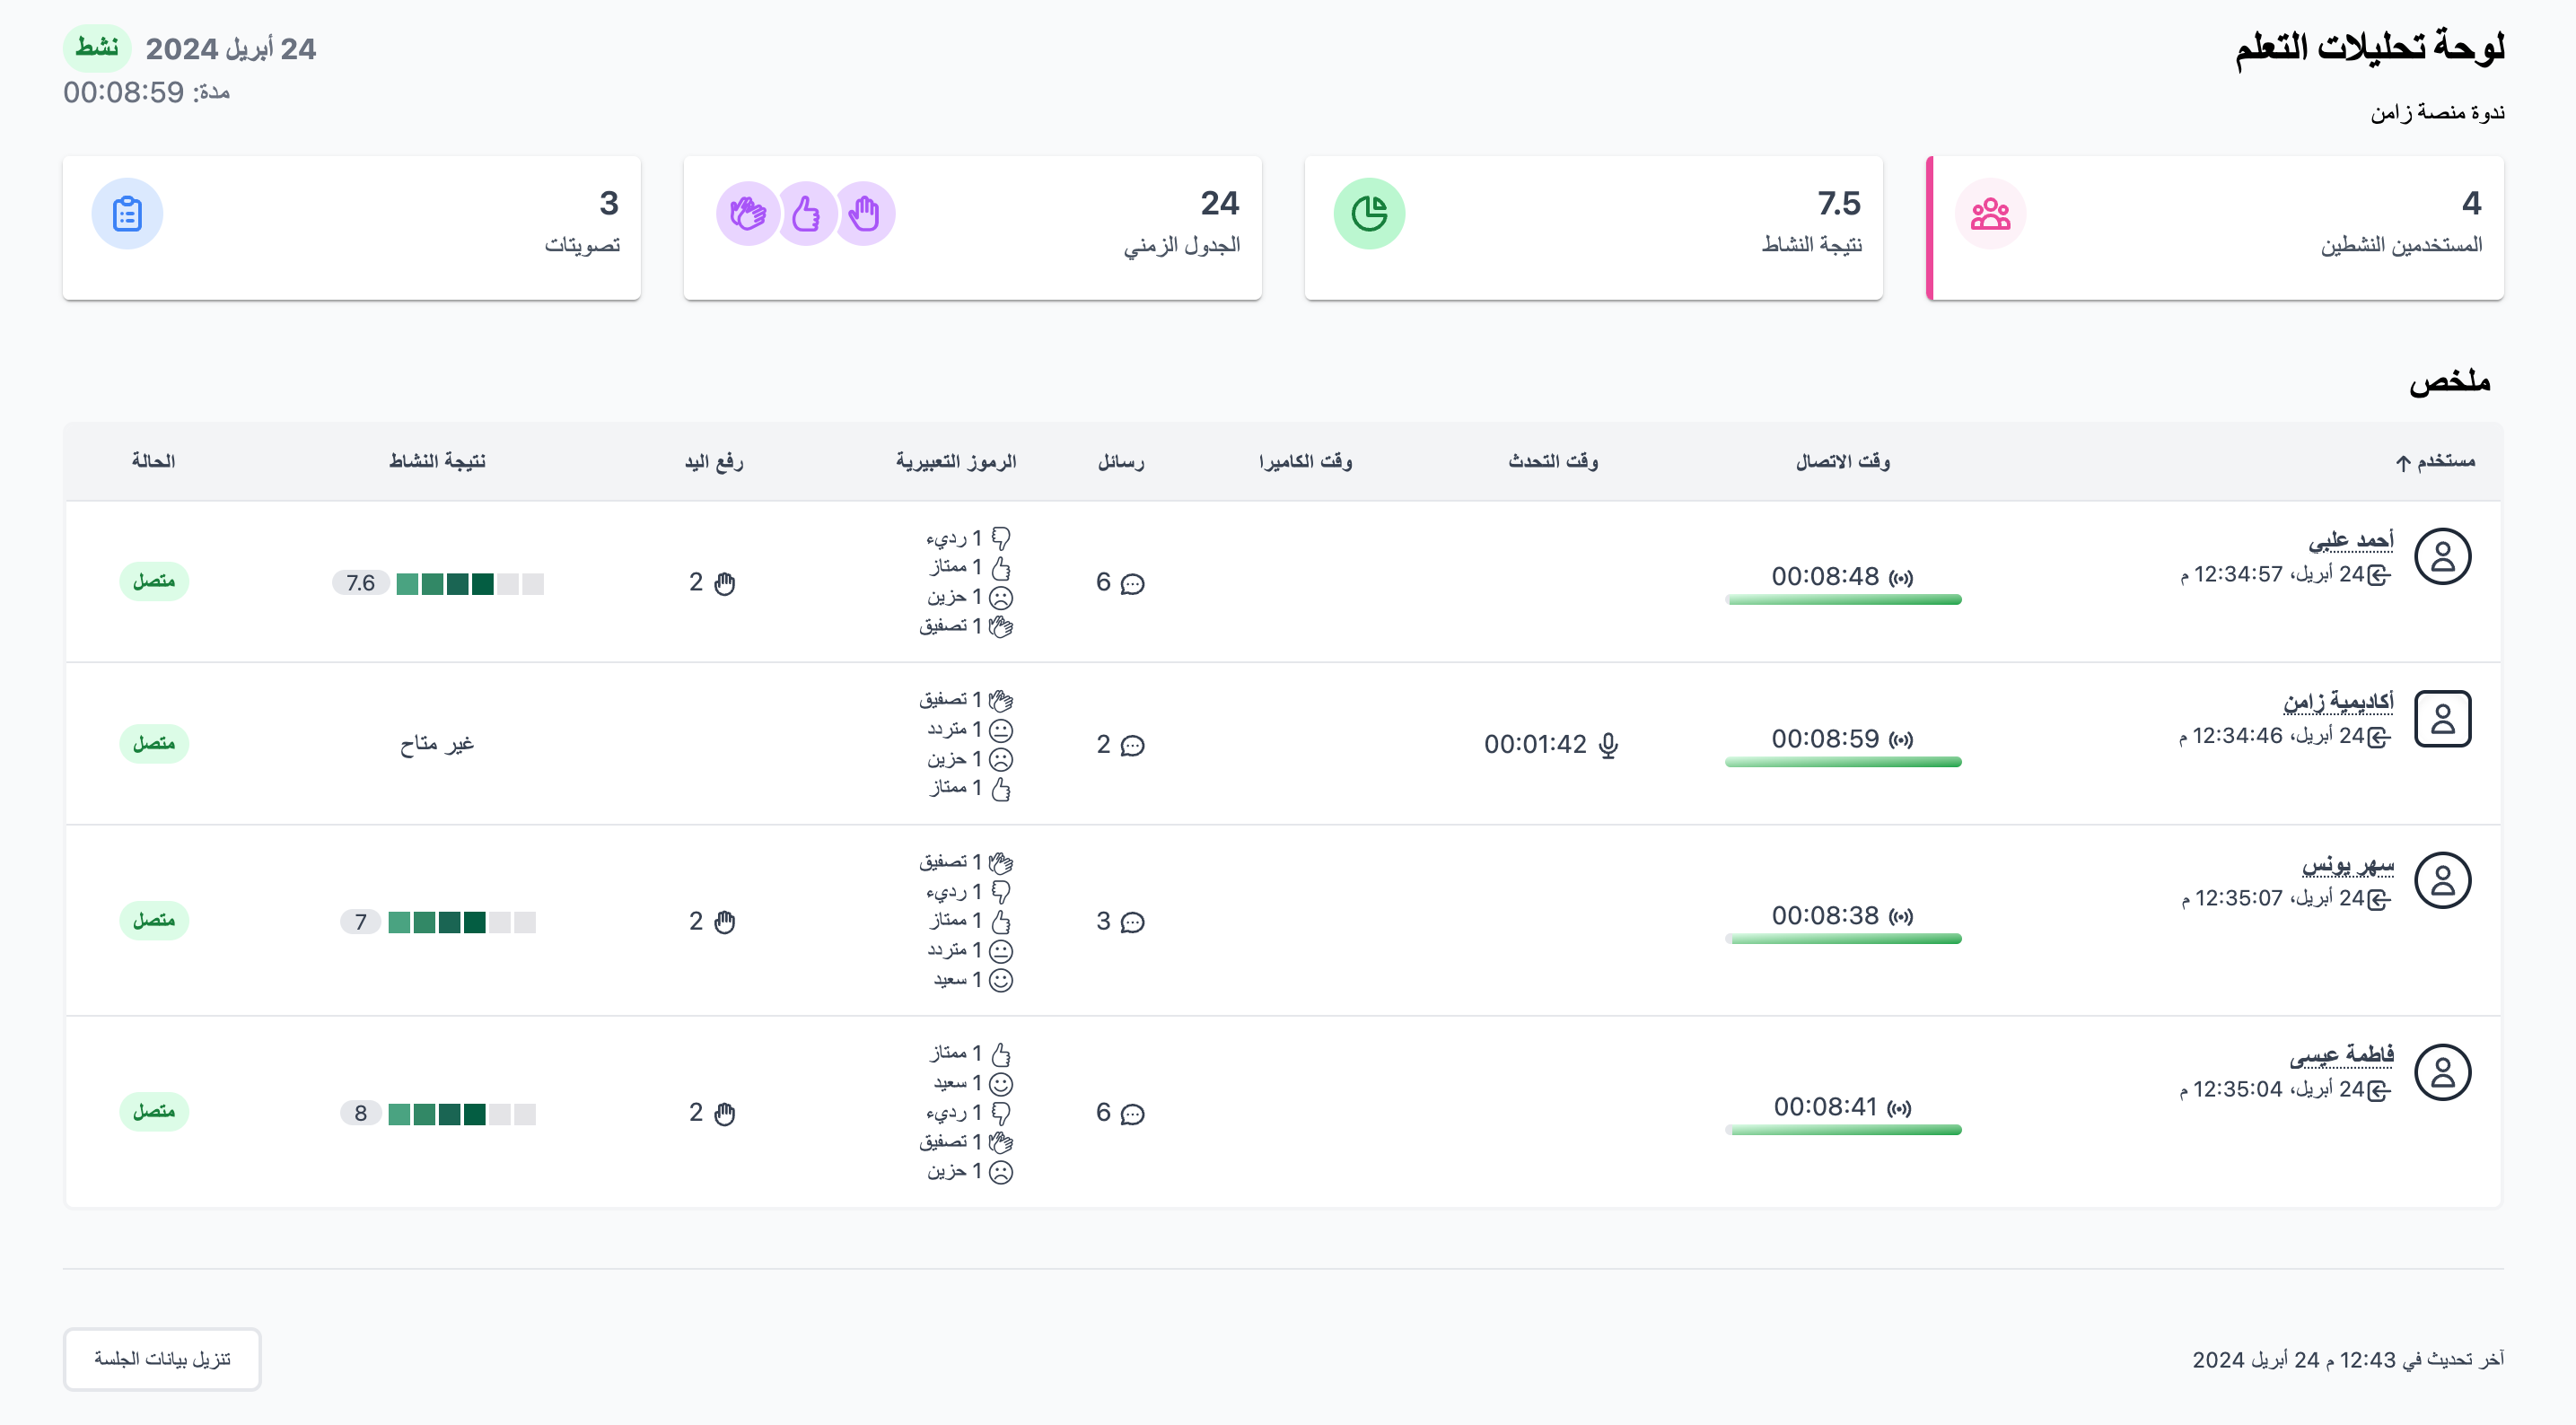2576x1425 pixels.
Task: Click the purple raised hand icon in timeline card
Action: tap(864, 214)
